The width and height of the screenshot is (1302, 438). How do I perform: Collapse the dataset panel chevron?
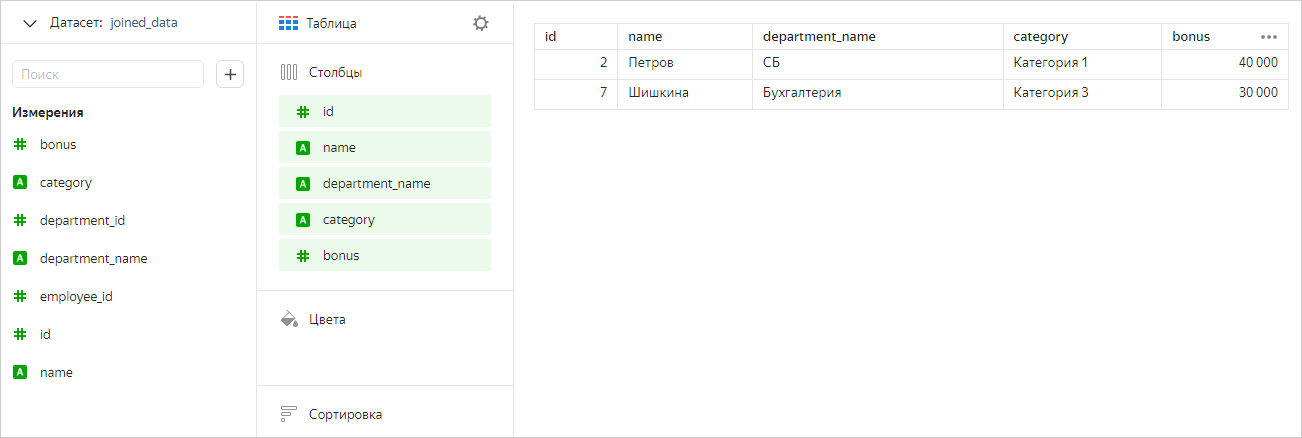29,22
